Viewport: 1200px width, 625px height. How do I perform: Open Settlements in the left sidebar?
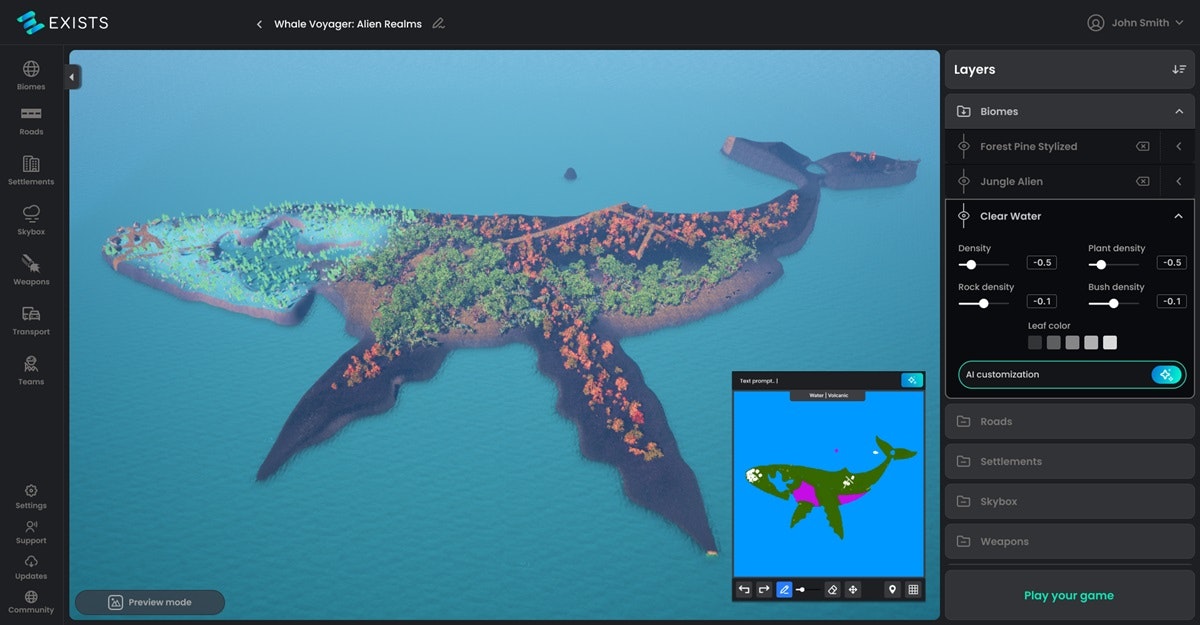(31, 170)
